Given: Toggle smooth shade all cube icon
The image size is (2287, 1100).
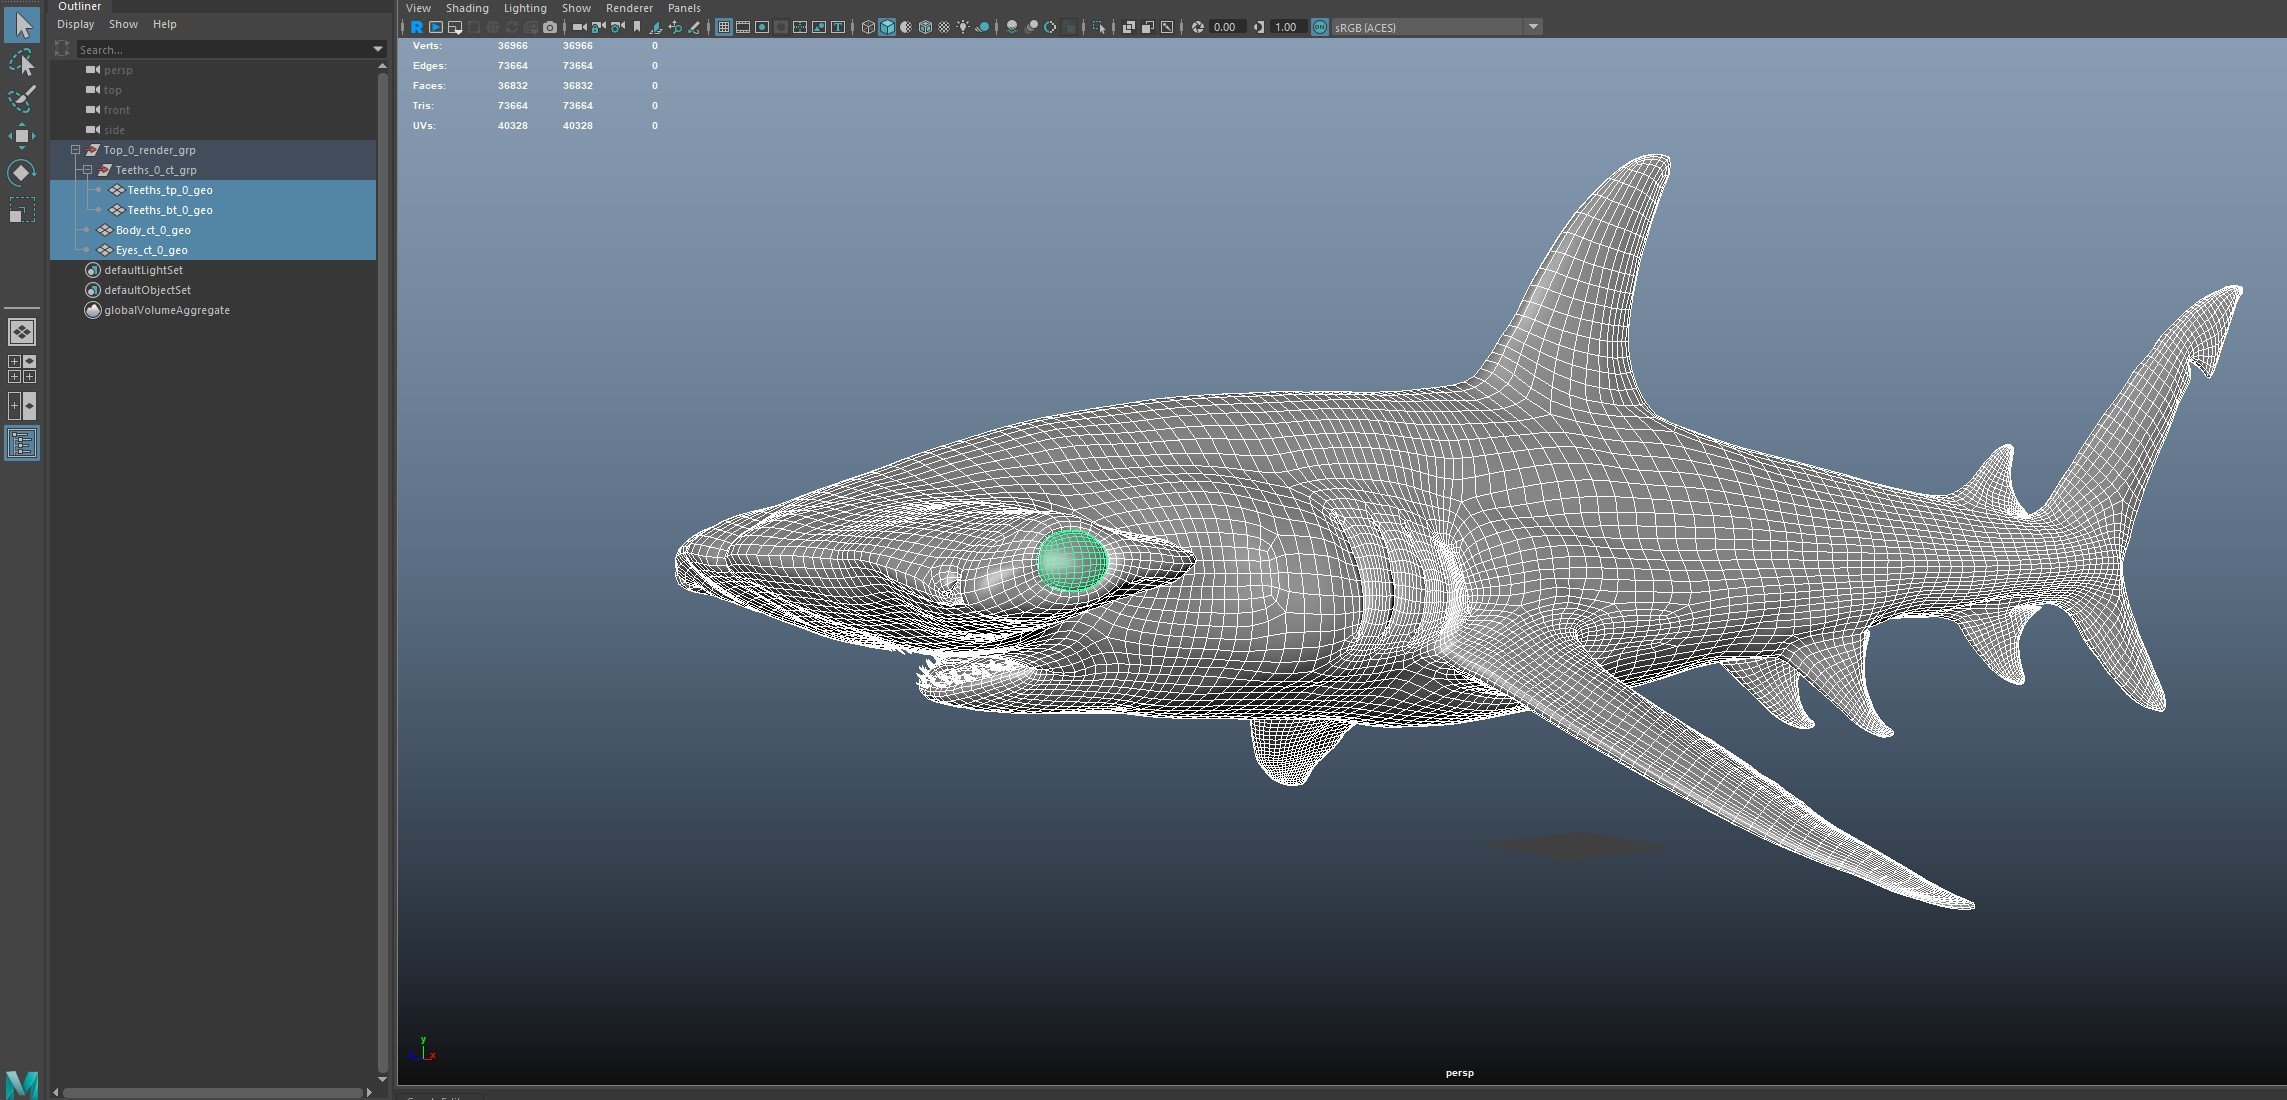Looking at the screenshot, I should 887,27.
